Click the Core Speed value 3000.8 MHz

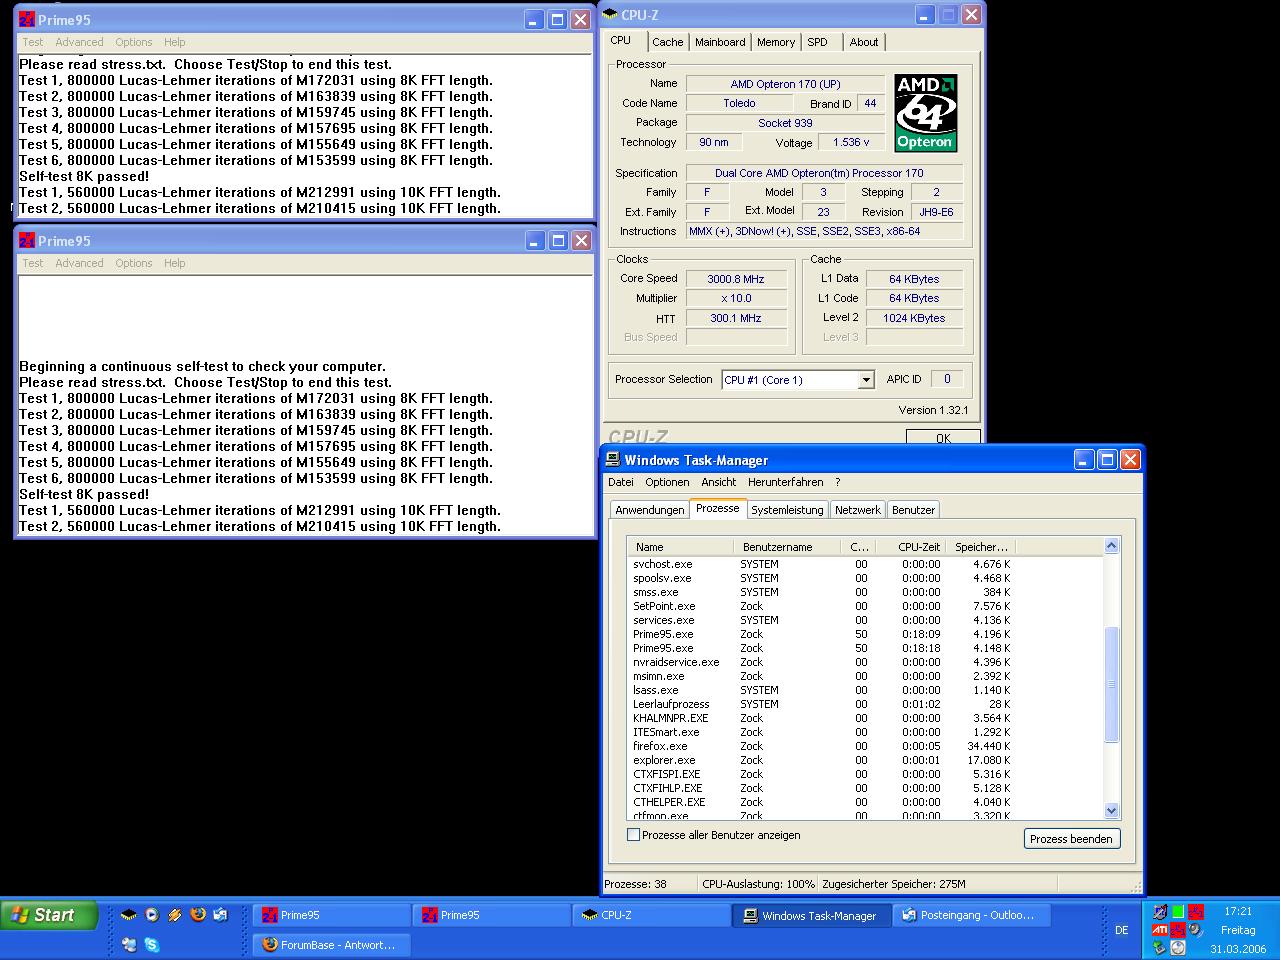click(736, 279)
